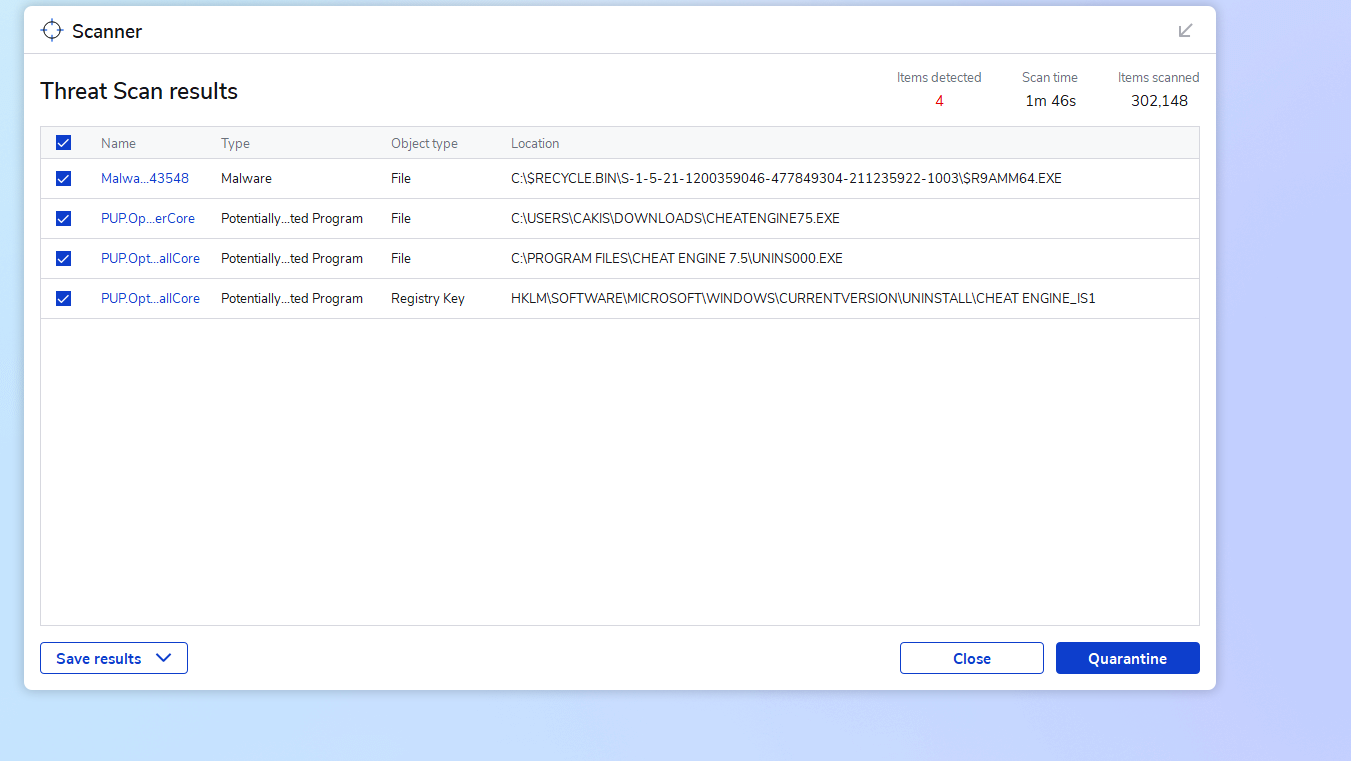Viewport: 1351px width, 761px height.
Task: Uncheck the Registry Key row checkbox
Action: (x=63, y=298)
